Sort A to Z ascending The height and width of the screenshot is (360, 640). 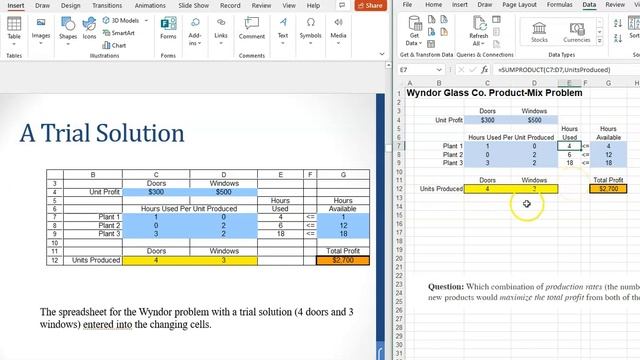[618, 24]
